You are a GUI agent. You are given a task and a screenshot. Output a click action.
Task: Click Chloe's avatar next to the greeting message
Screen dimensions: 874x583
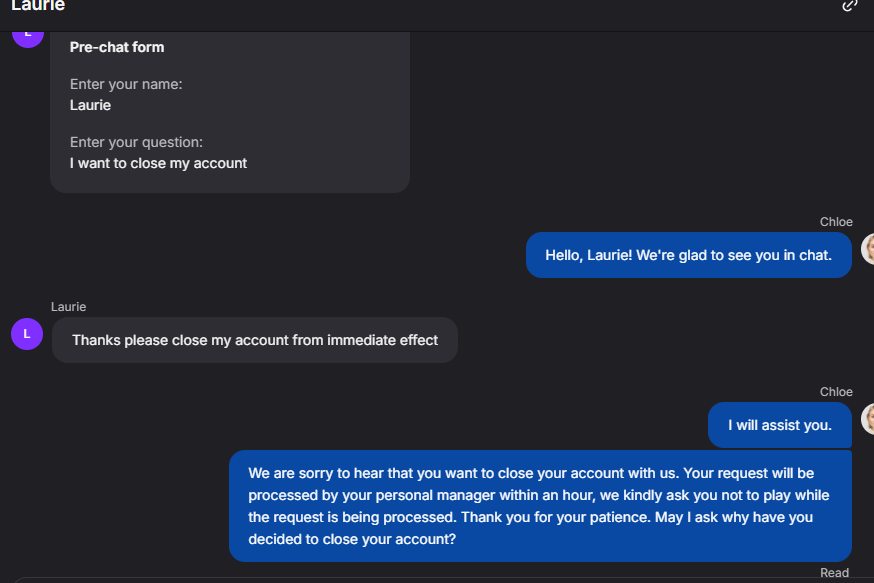point(867,249)
